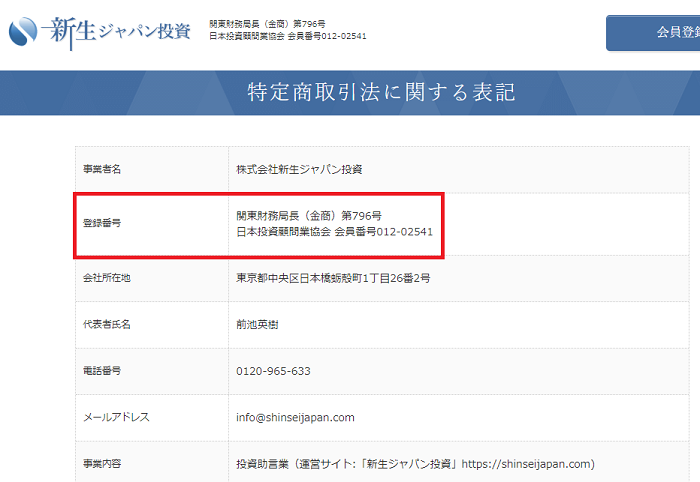Click the メールアドレス label cell
The image size is (700, 482).
pos(152,418)
